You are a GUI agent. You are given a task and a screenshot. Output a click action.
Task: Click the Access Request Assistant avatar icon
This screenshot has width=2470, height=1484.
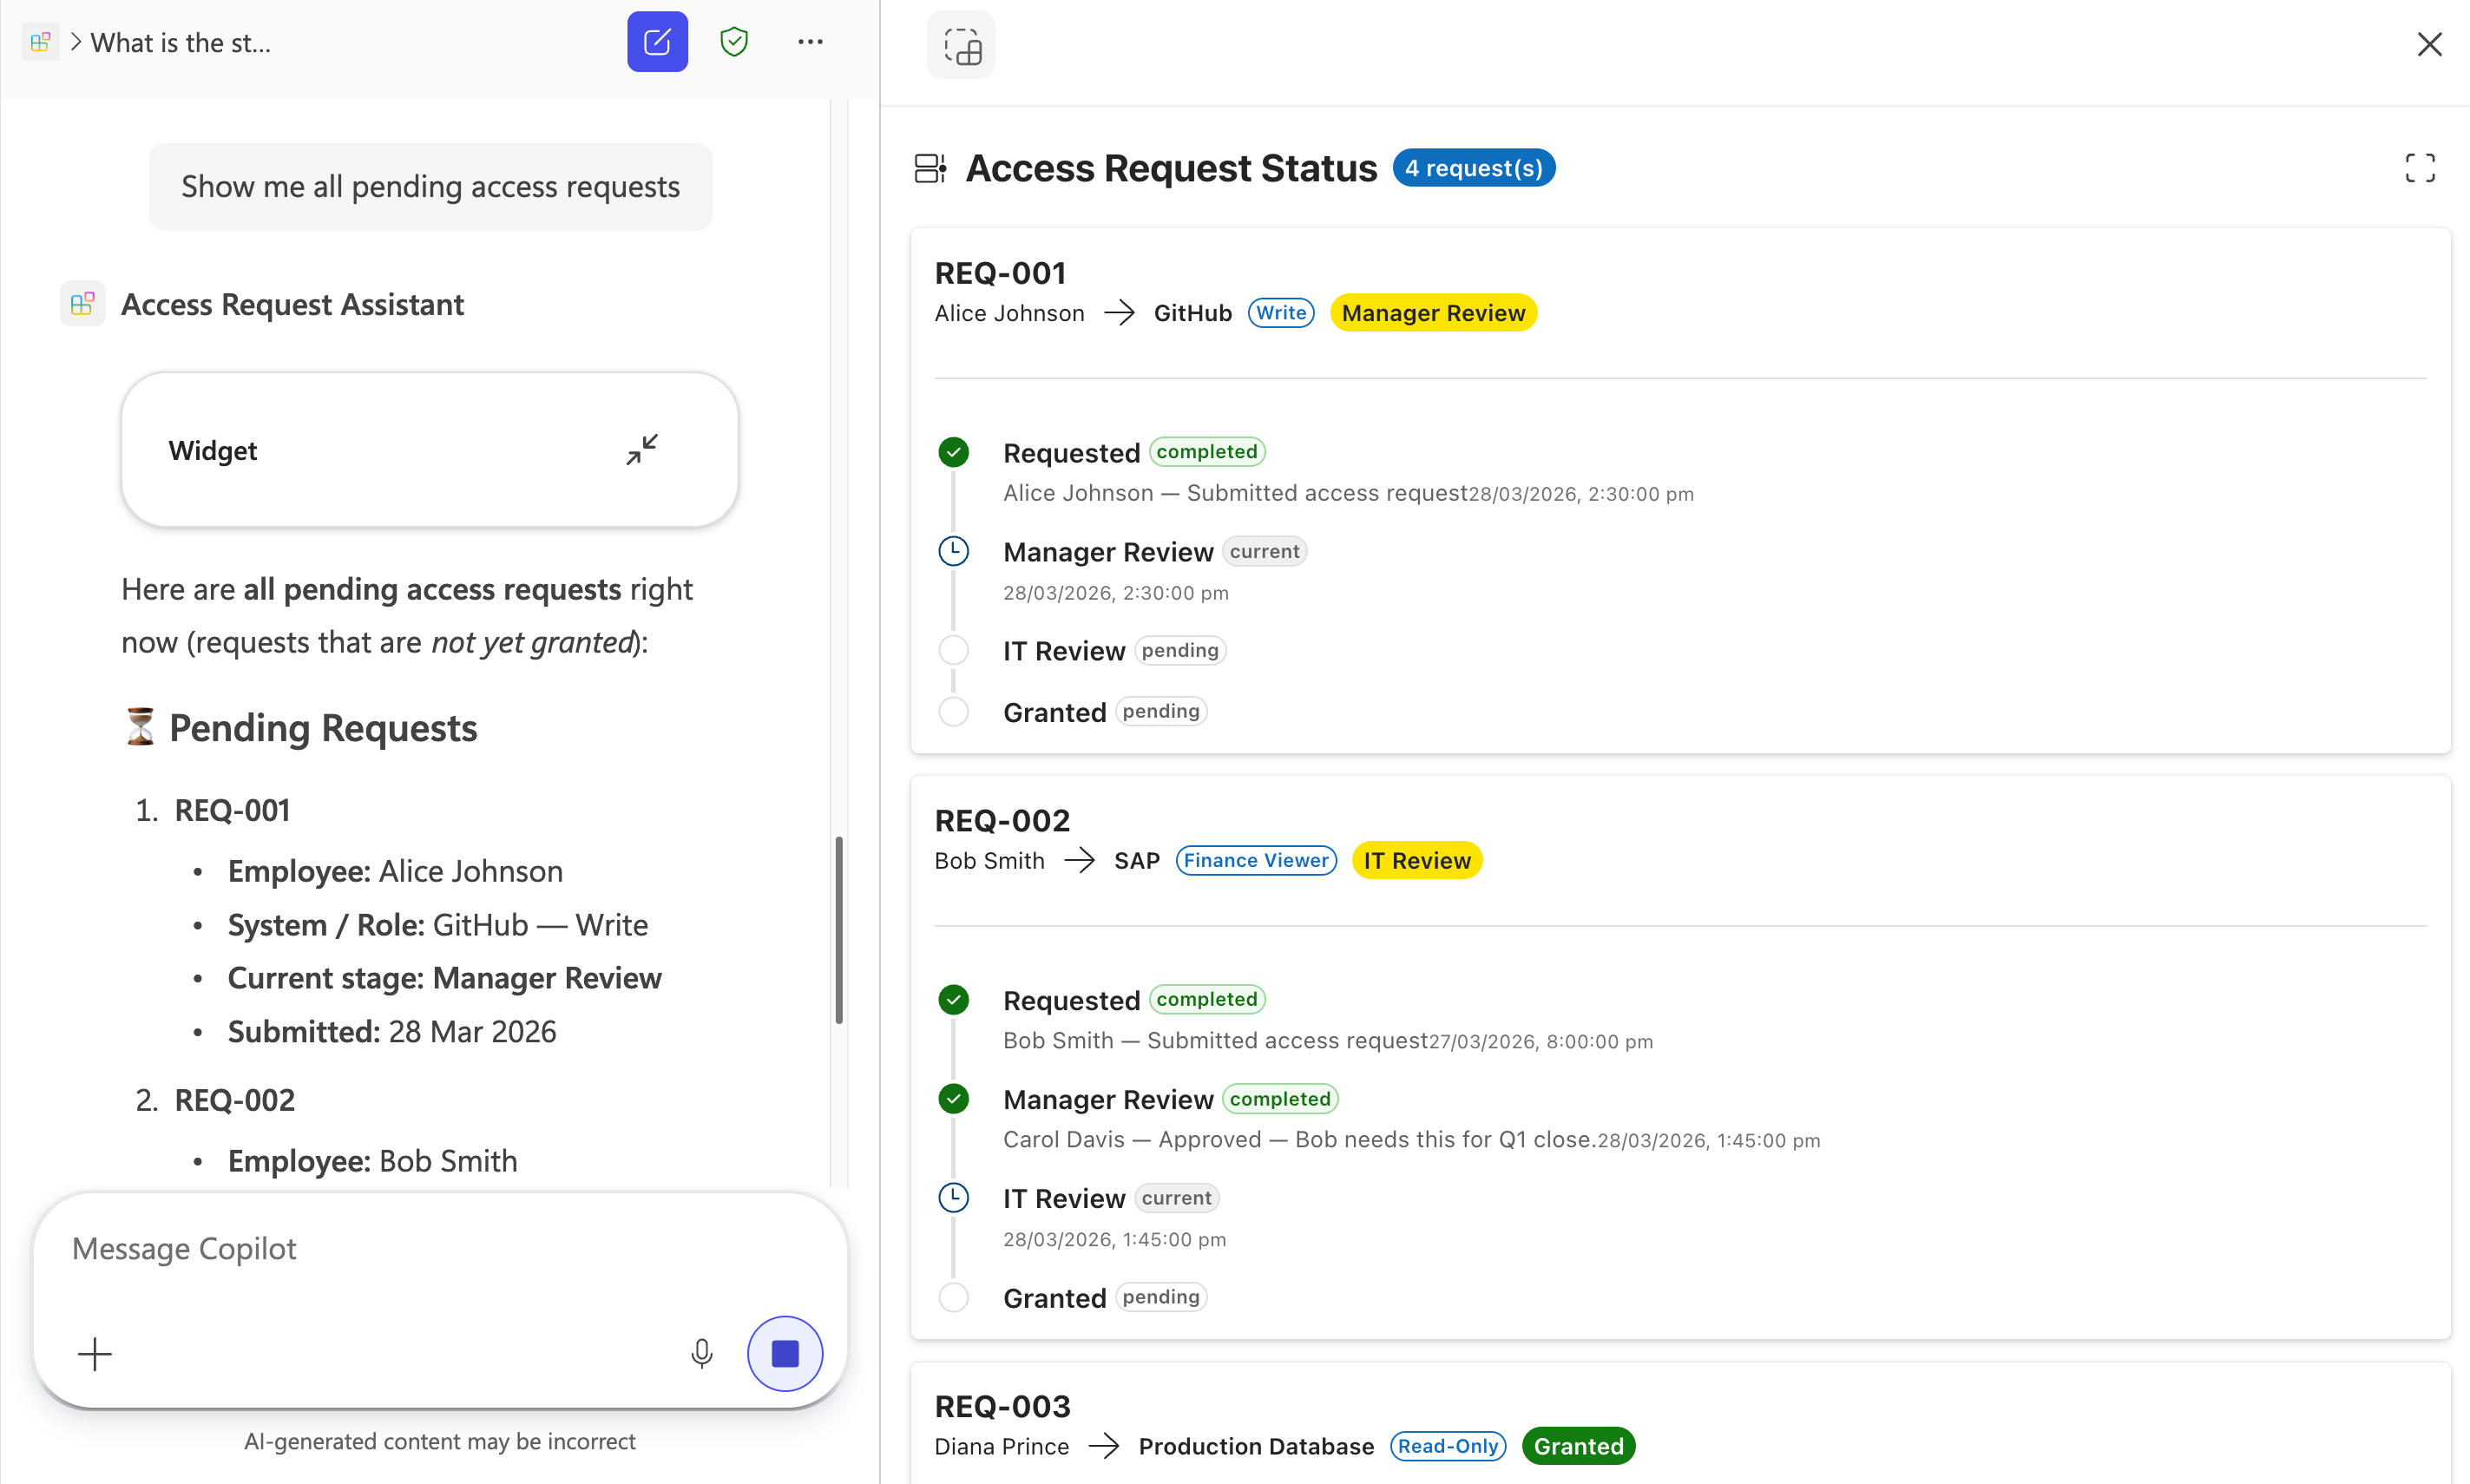82,303
